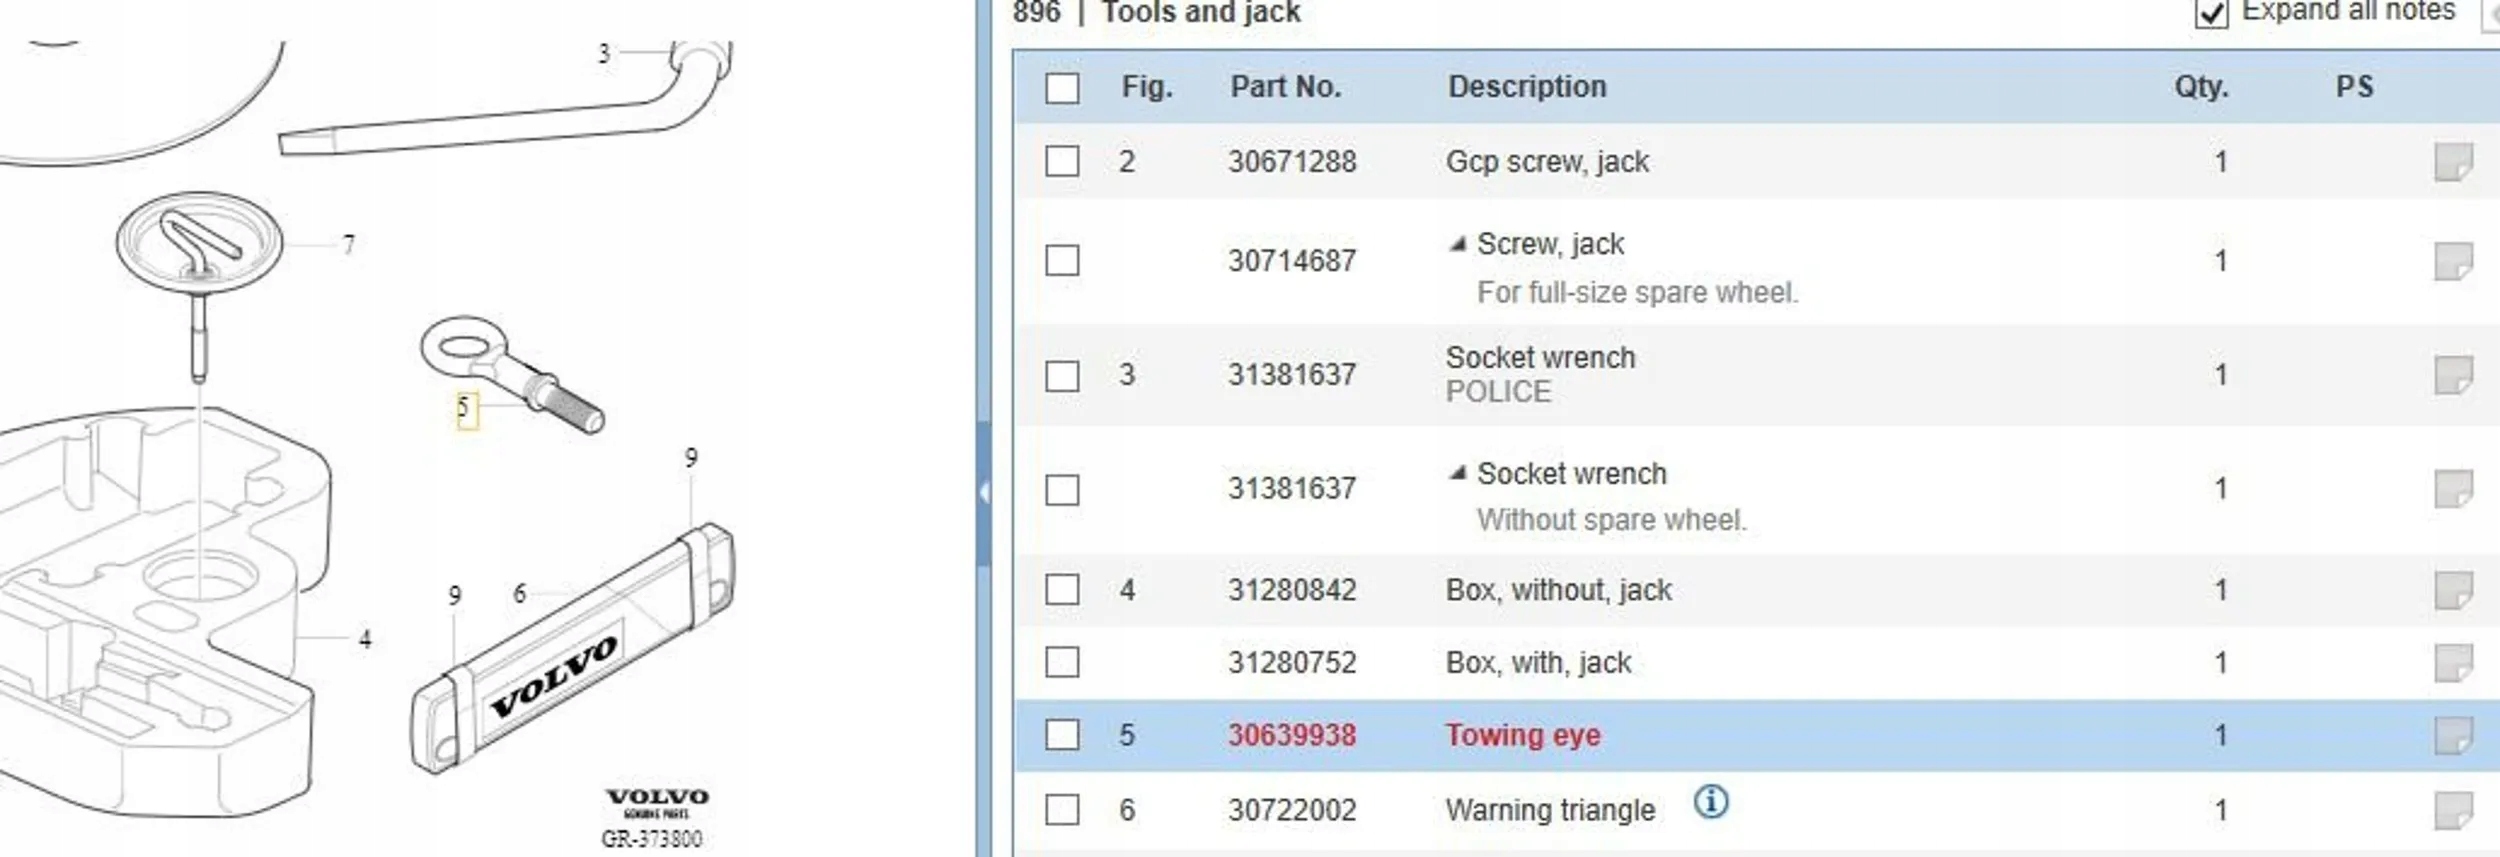Screen dimensions: 2500x857
Task: Select the checkbox for part 31280752
Action: click(x=1062, y=662)
